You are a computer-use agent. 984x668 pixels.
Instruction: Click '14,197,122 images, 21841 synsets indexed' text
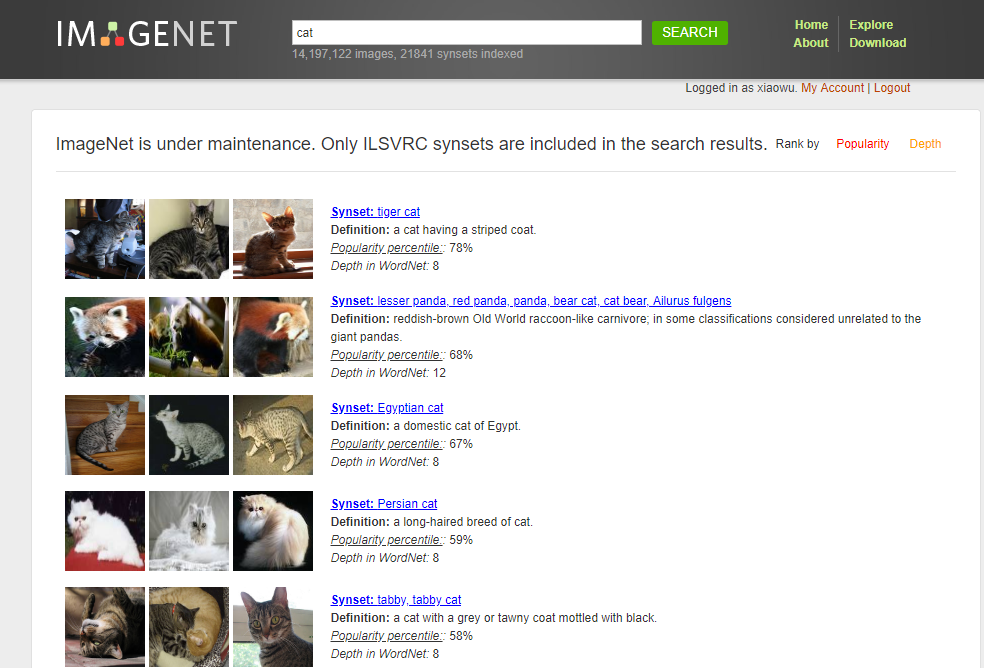tap(407, 54)
